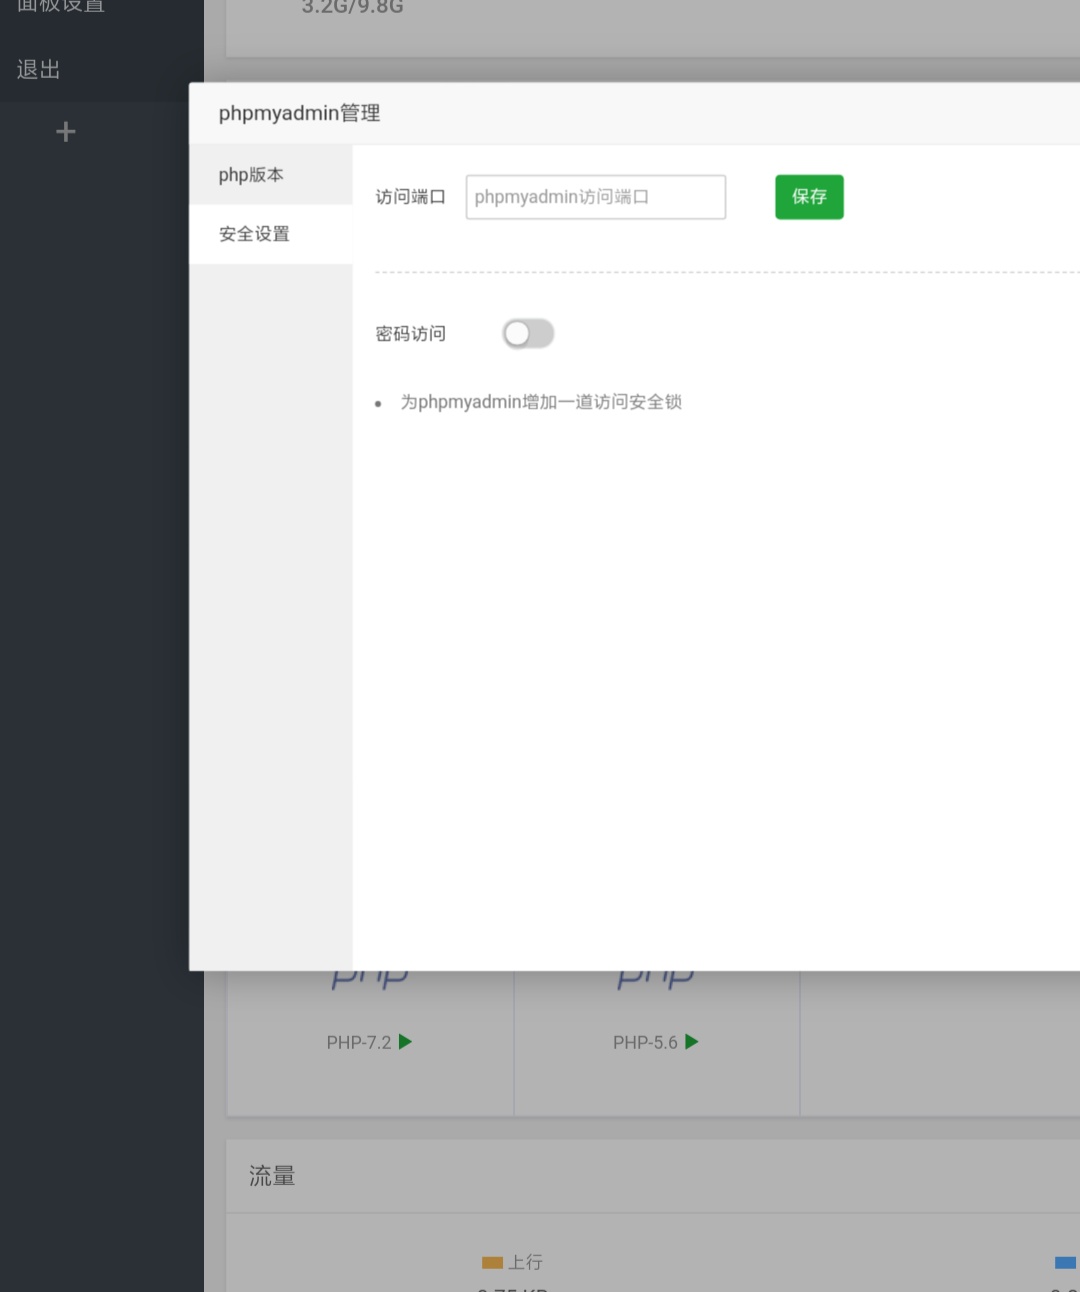The width and height of the screenshot is (1080, 1292).
Task: Click 退出 in the sidebar
Action: click(39, 69)
